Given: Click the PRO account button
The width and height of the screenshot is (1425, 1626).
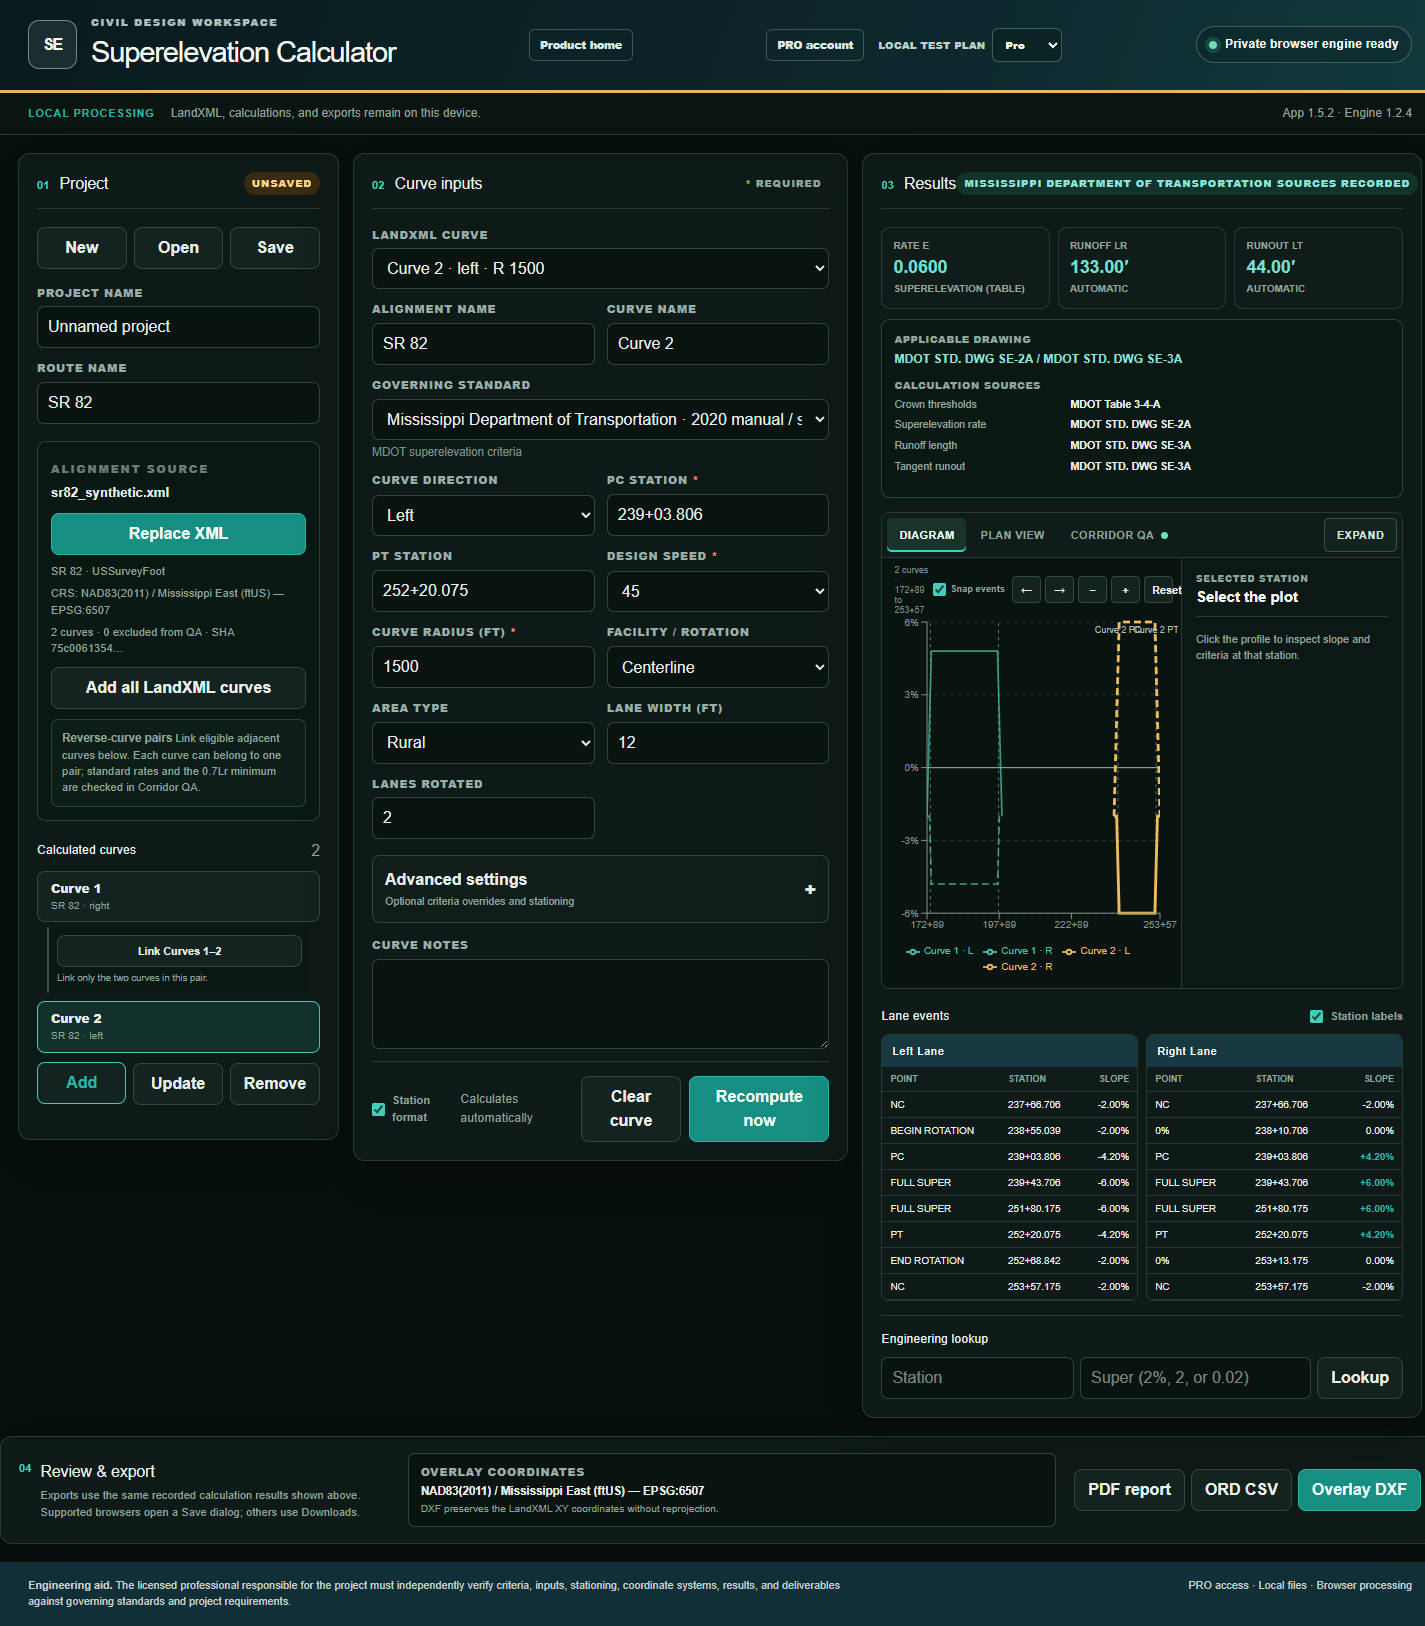Looking at the screenshot, I should point(815,45).
